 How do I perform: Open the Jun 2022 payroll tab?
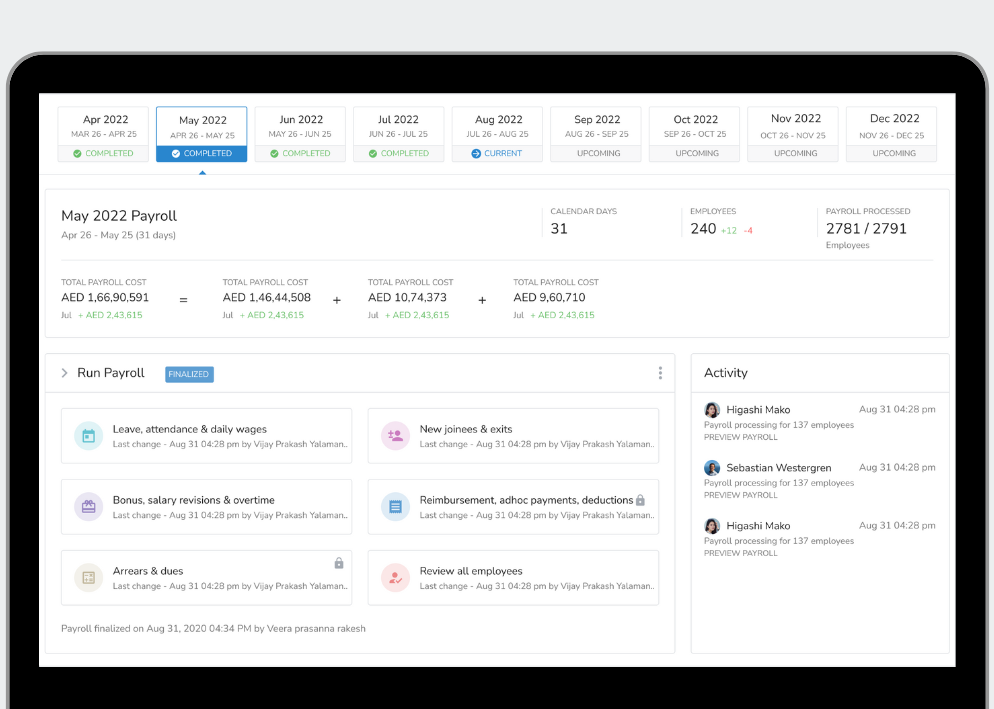pos(300,134)
